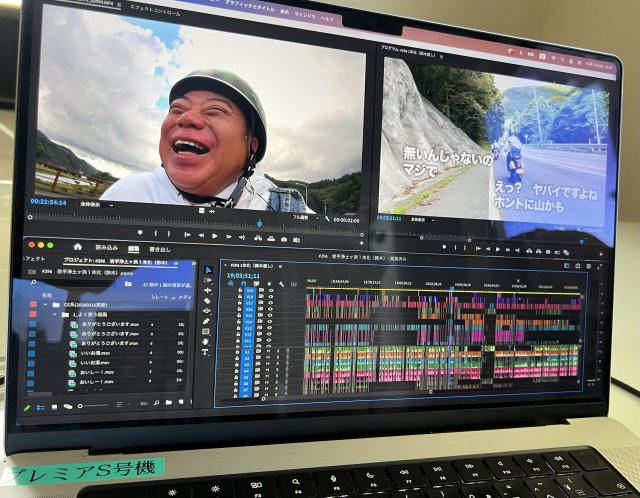Open Program monitor zoom level dropdown

coord(421,220)
